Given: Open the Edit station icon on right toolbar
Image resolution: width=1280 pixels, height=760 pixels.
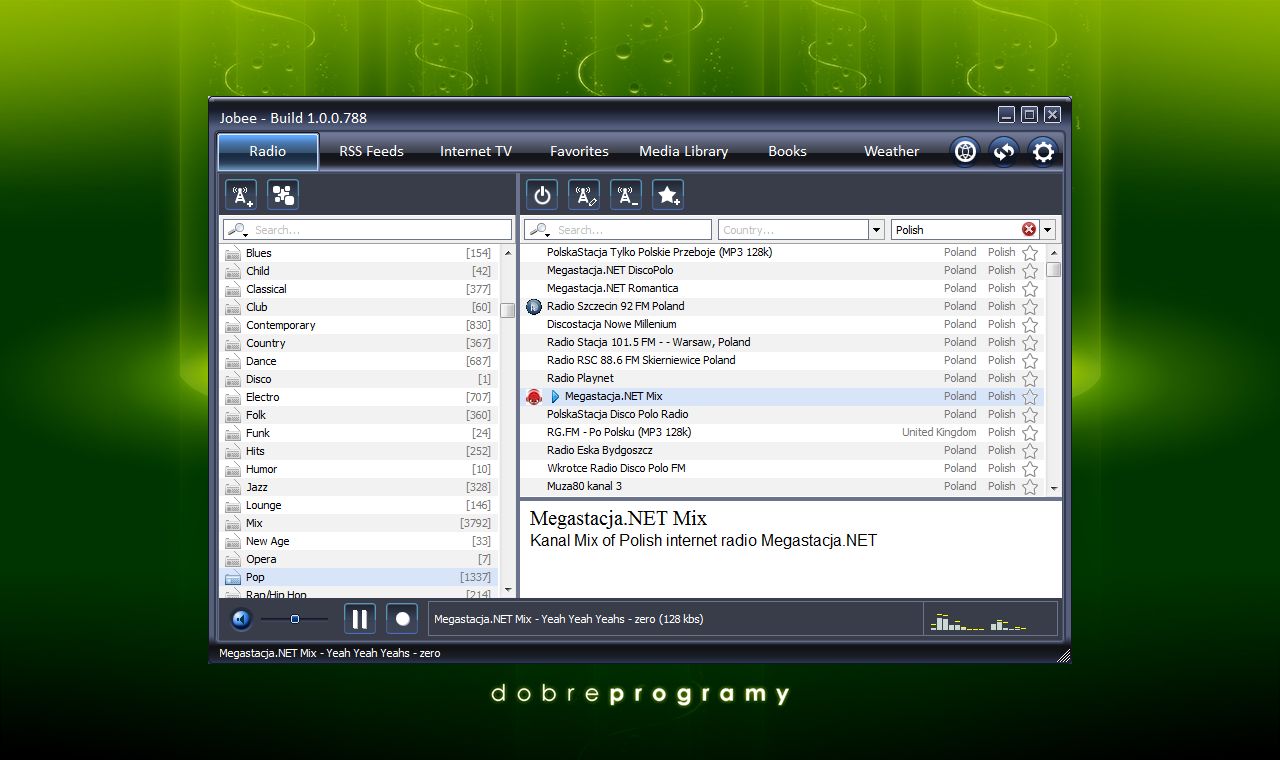Looking at the screenshot, I should coord(583,194).
